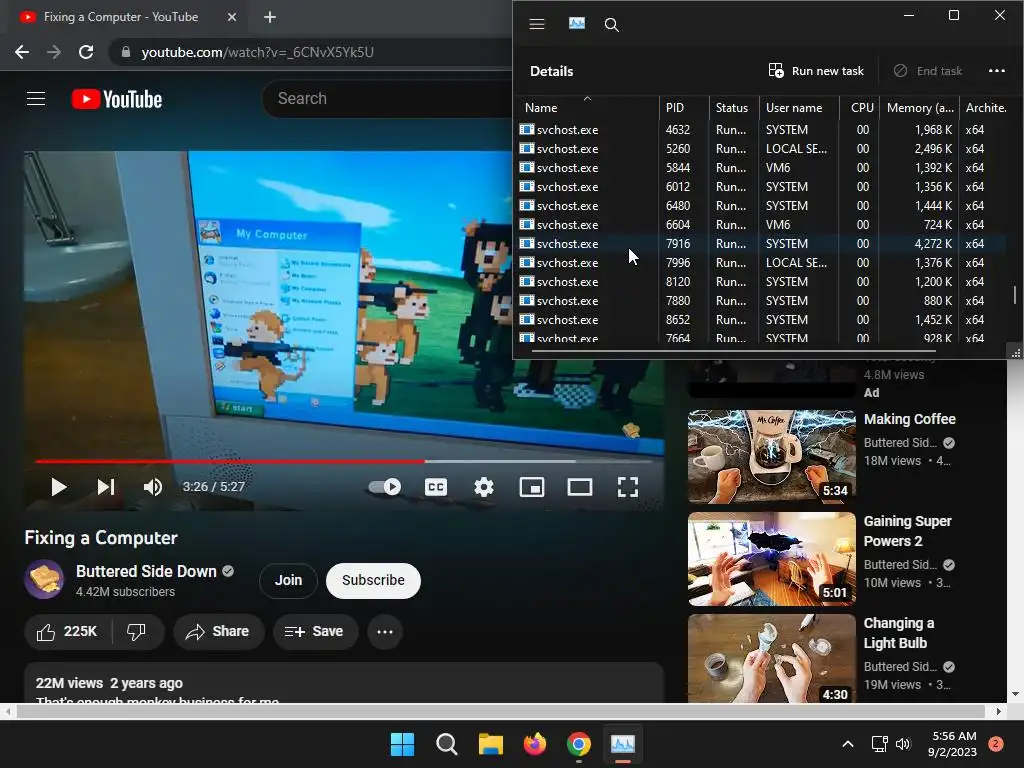Open YouTube guide hamburger menu
The height and width of the screenshot is (768, 1024).
click(36, 99)
